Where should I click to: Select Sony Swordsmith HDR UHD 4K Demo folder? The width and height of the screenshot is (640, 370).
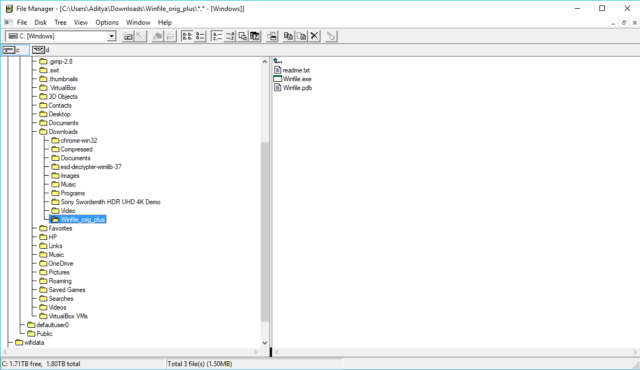(x=106, y=202)
